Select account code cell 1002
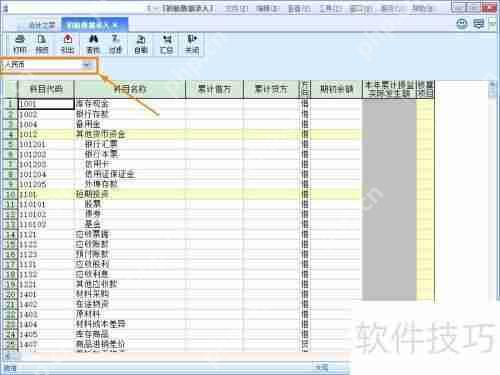Image resolution: width=500 pixels, height=375 pixels. [46, 114]
